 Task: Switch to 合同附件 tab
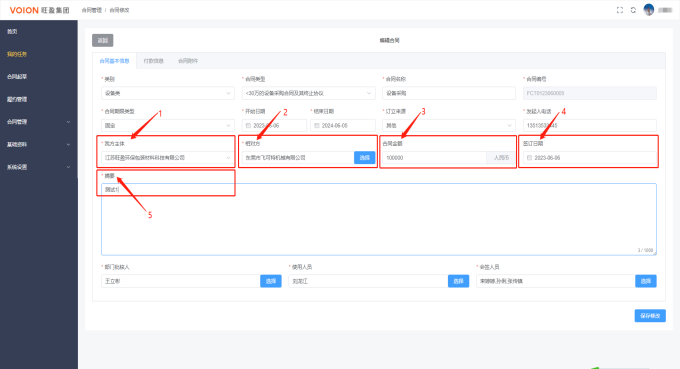[x=188, y=61]
